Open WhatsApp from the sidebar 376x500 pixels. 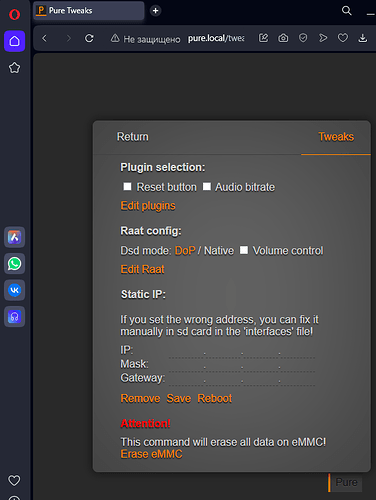coord(14,264)
